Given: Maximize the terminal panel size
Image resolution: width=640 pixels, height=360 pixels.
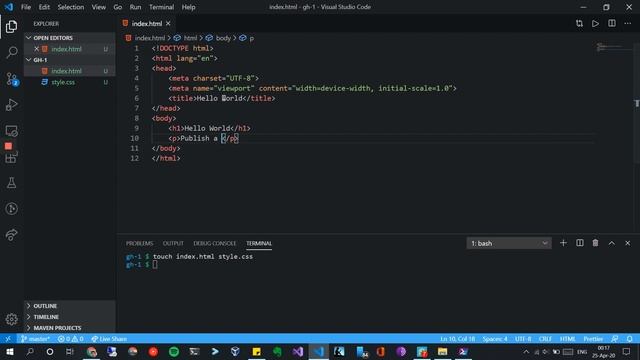Looking at the screenshot, I should [611, 243].
